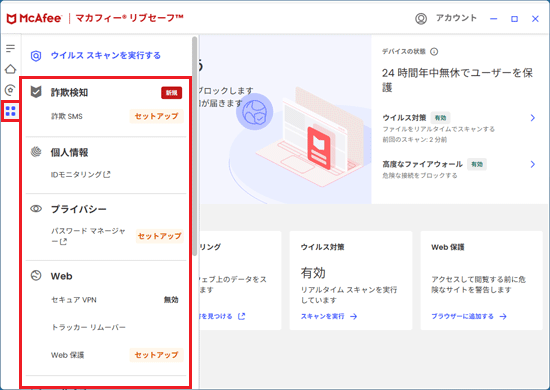Viewport: 550px width, 390px height.
Task: Select the four-square apps grid icon
Action: click(11, 111)
